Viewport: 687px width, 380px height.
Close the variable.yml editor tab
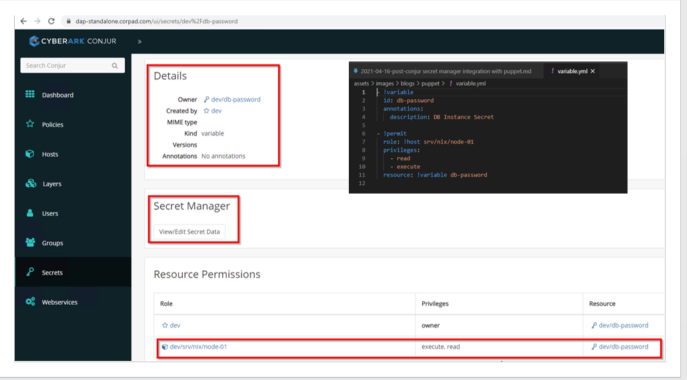coord(593,71)
